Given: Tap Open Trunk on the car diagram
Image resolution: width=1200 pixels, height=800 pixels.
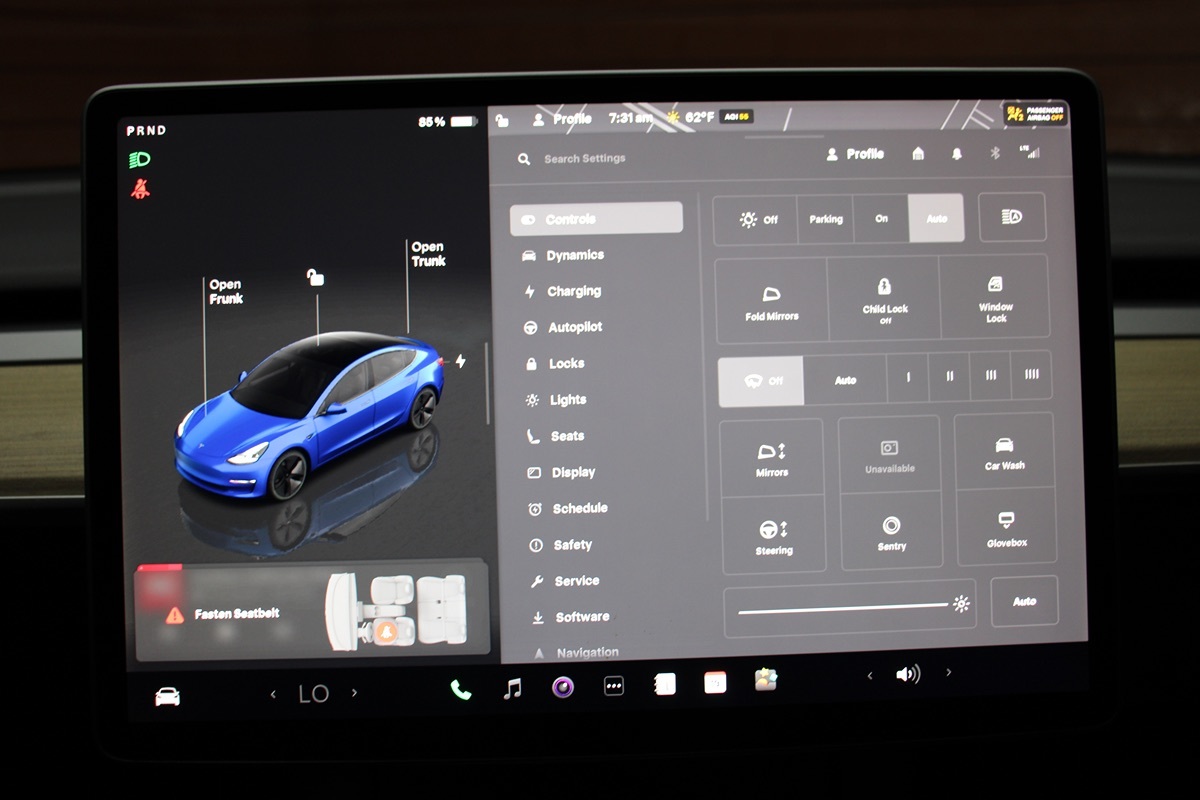Looking at the screenshot, I should [428, 254].
